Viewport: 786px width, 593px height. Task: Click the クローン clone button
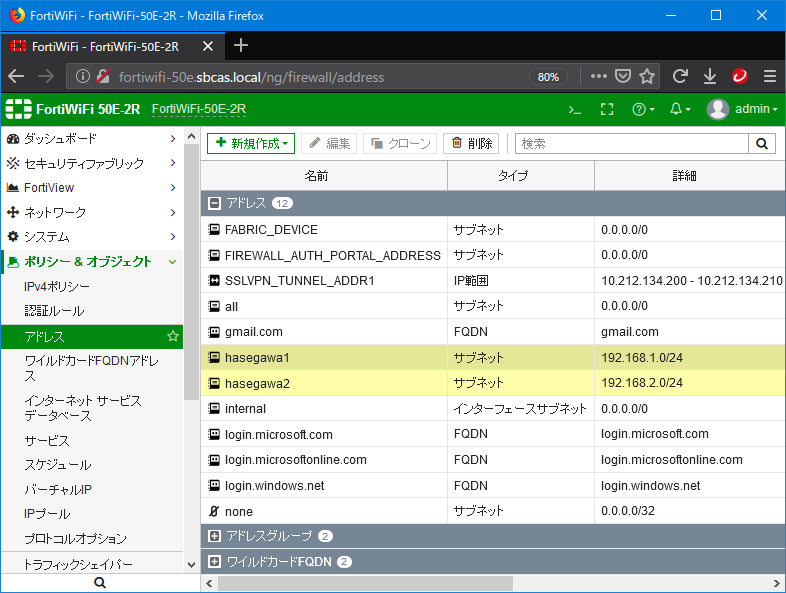[400, 144]
